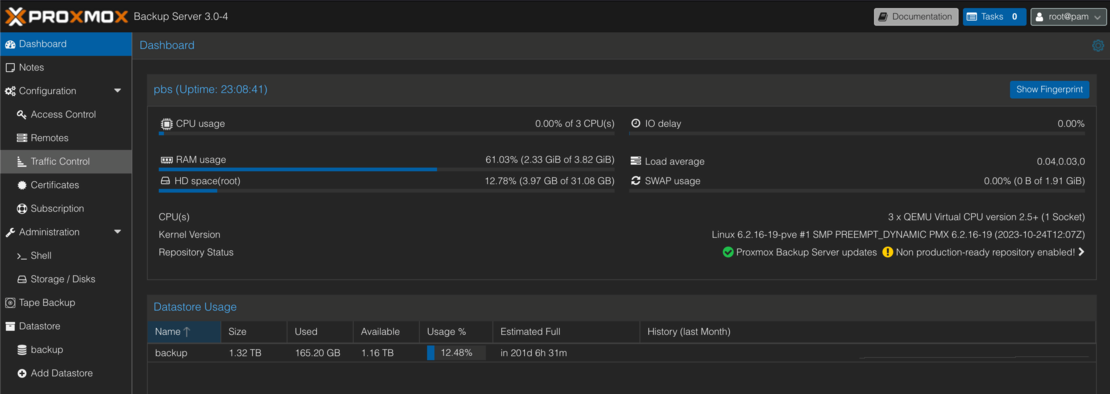Collapse the Configuration tree arrow
Viewport: 1110px width, 394px height.
click(118, 91)
